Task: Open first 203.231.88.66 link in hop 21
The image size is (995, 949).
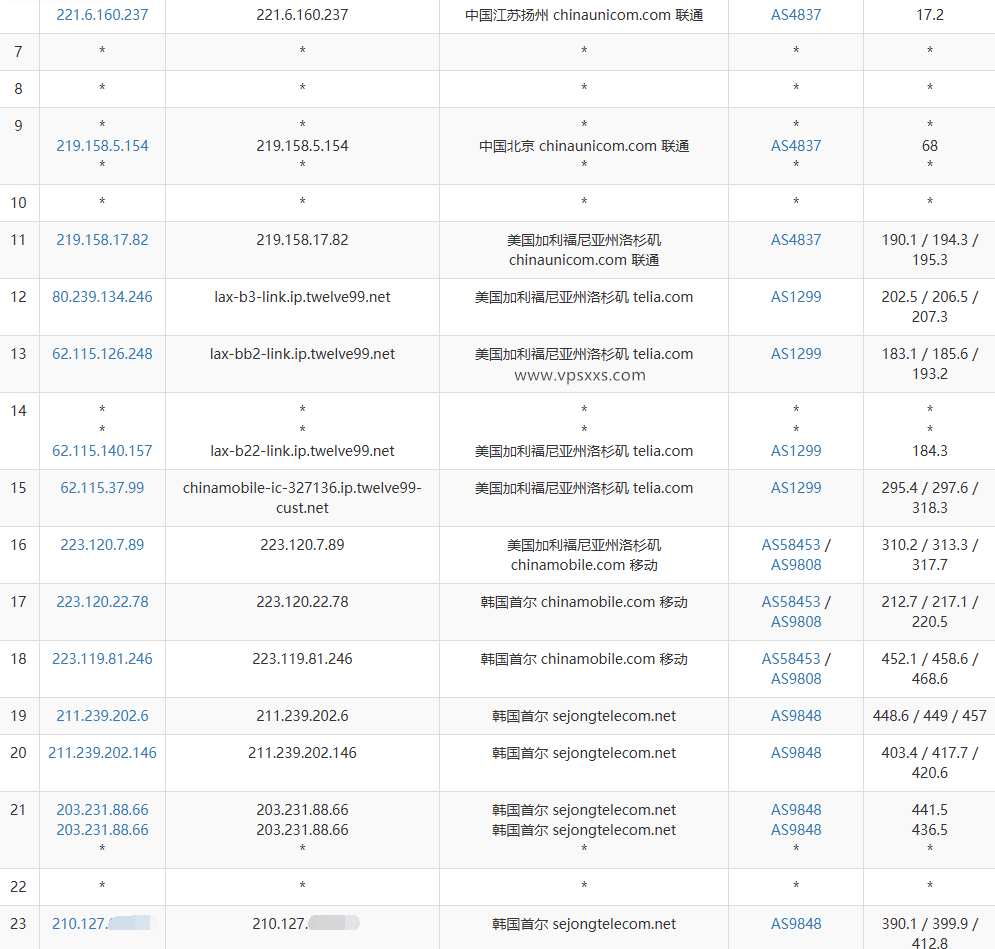Action: pyautogui.click(x=102, y=810)
